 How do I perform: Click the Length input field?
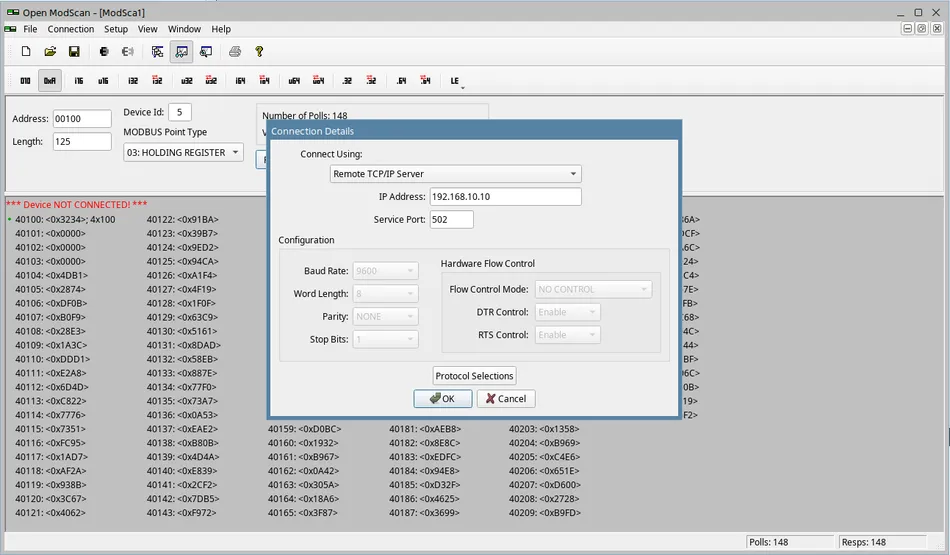pyautogui.click(x=82, y=142)
